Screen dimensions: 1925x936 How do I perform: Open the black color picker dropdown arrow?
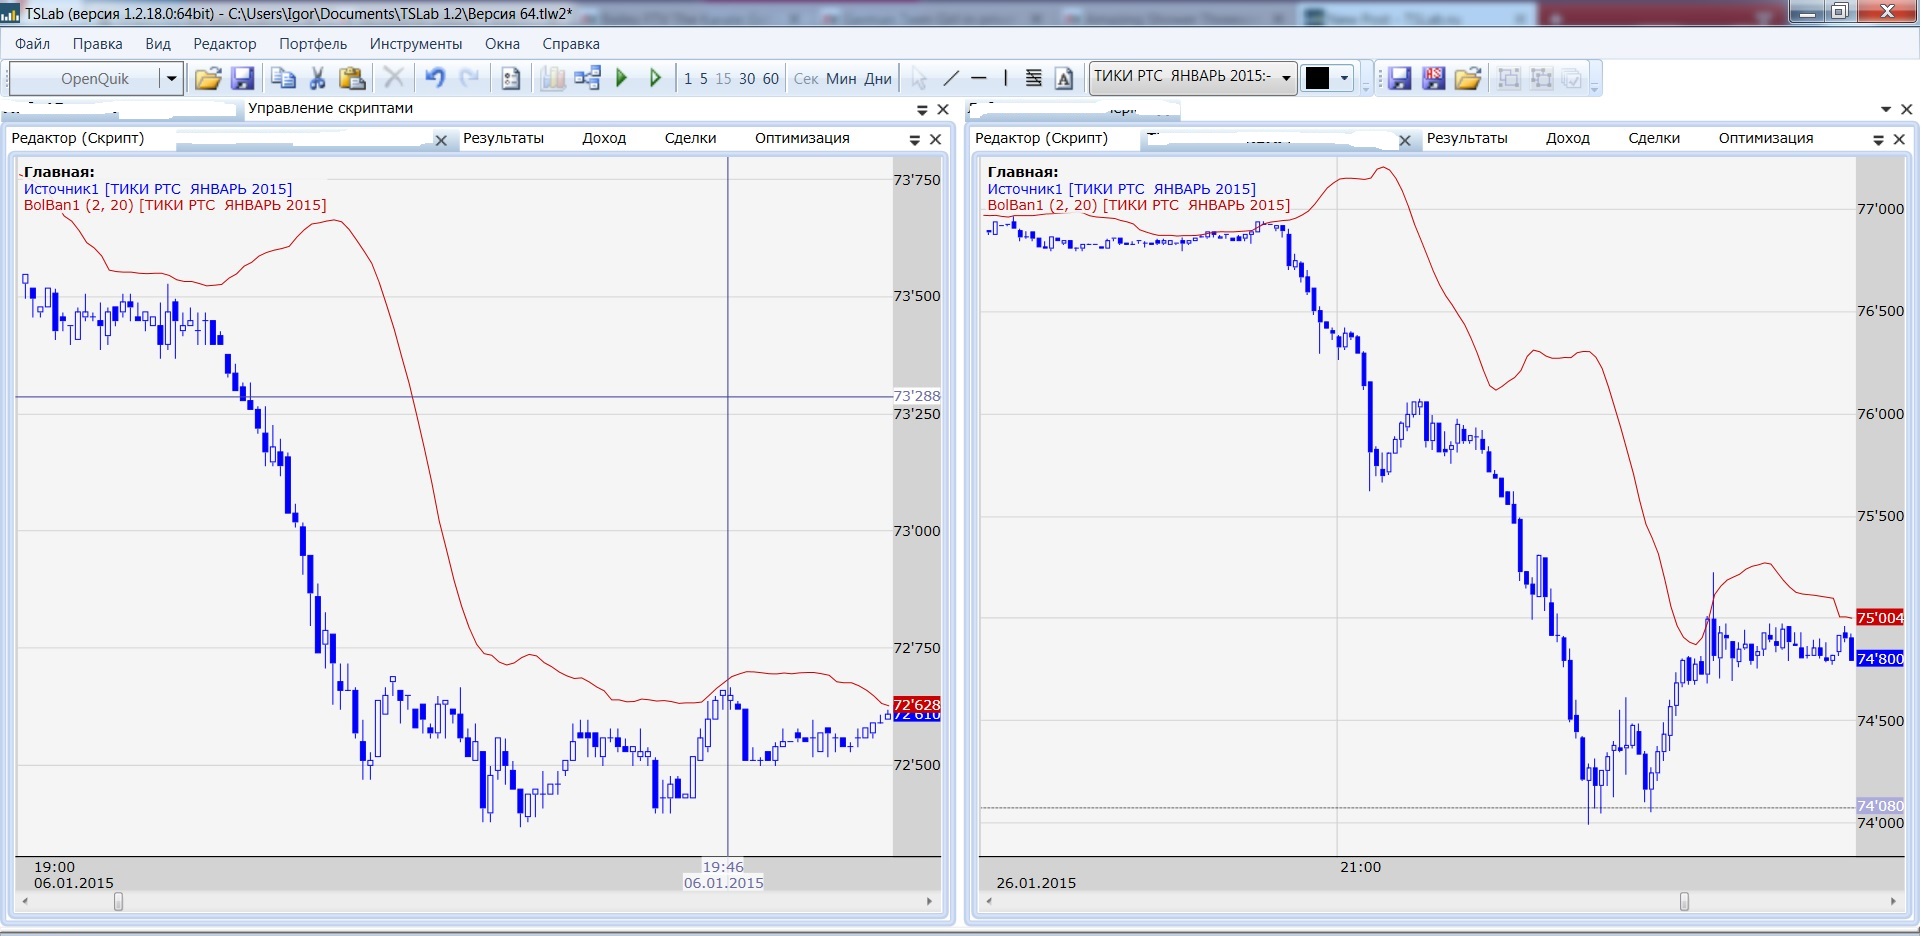(x=1344, y=78)
